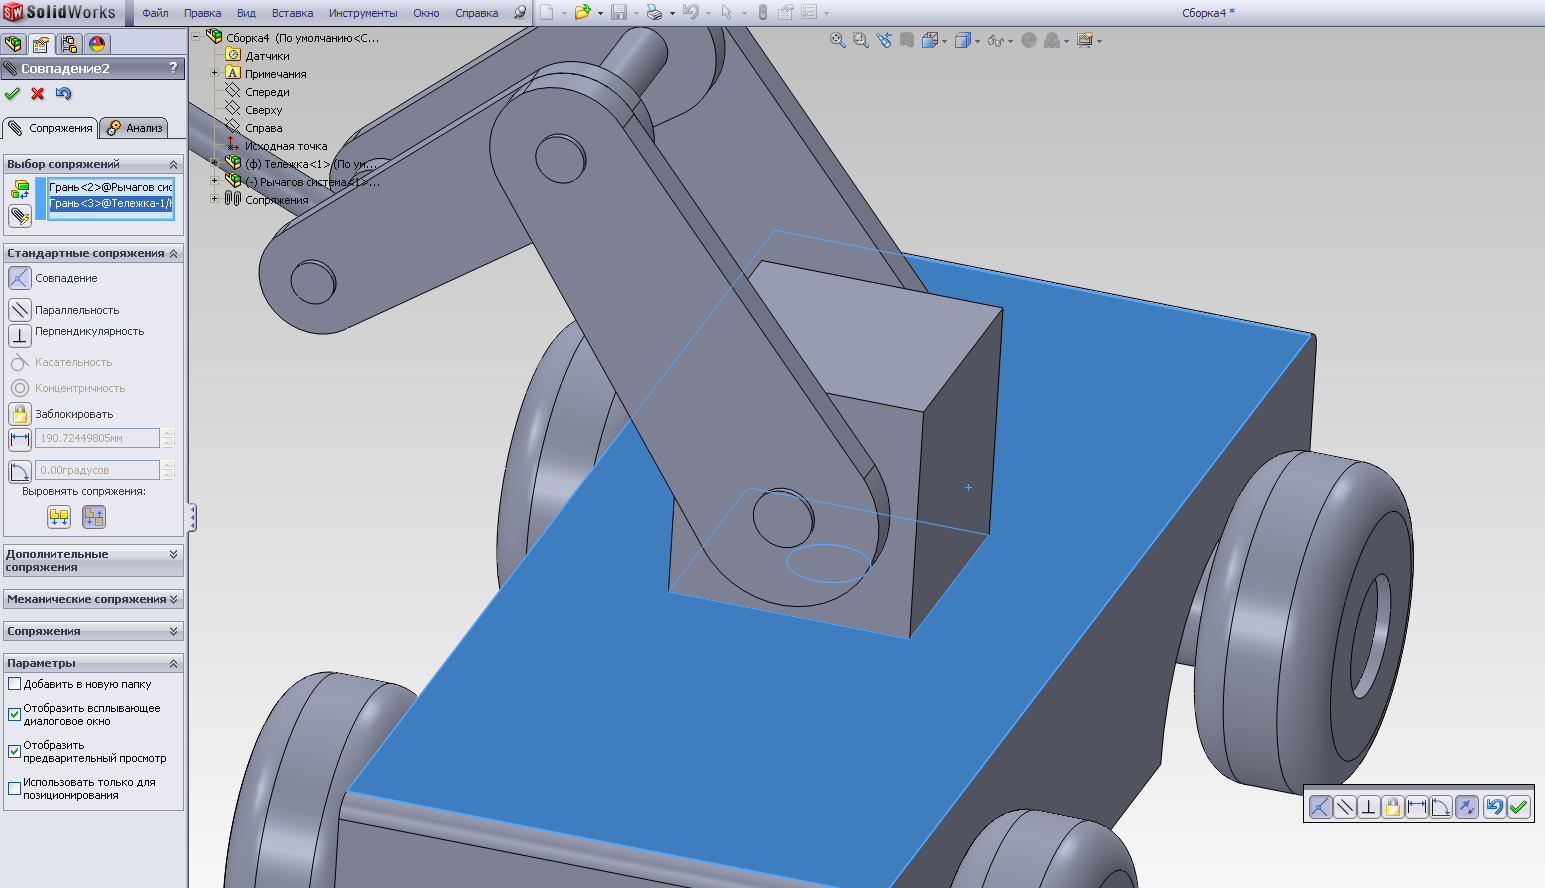
Task: Click the Print icon in top toolbar
Action: 654,13
